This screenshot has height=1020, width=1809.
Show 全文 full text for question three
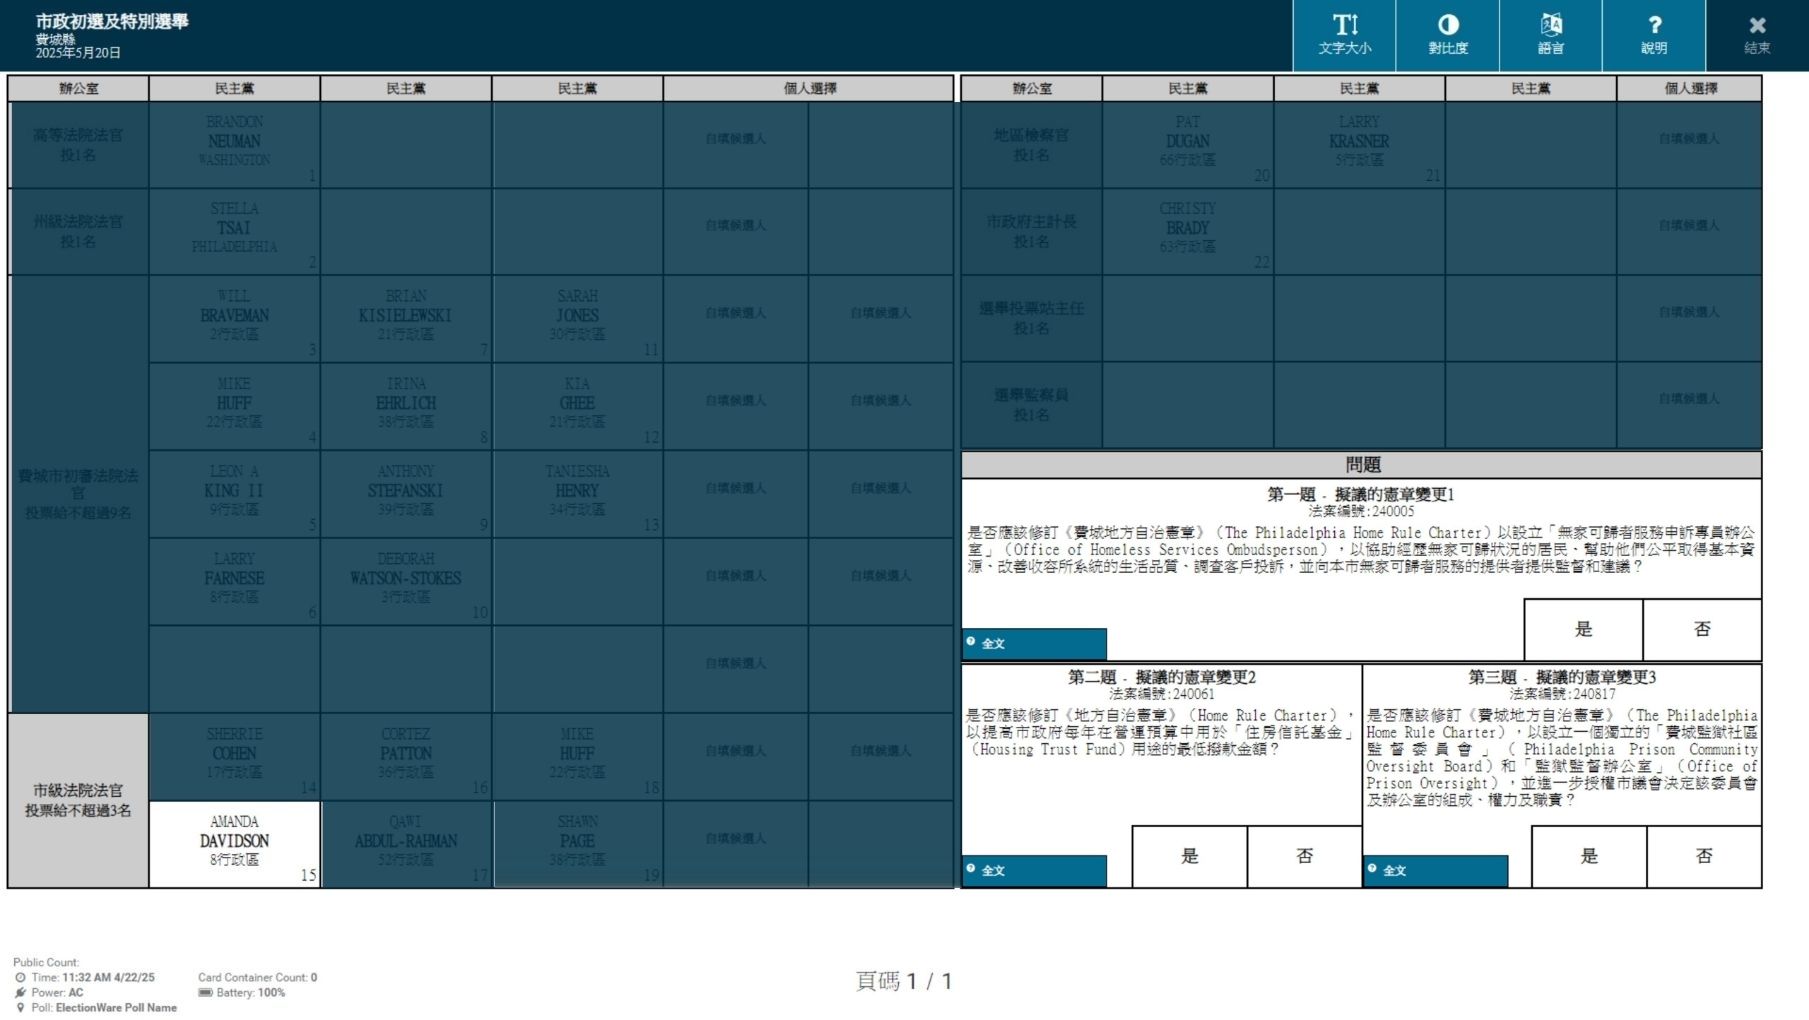click(1435, 870)
